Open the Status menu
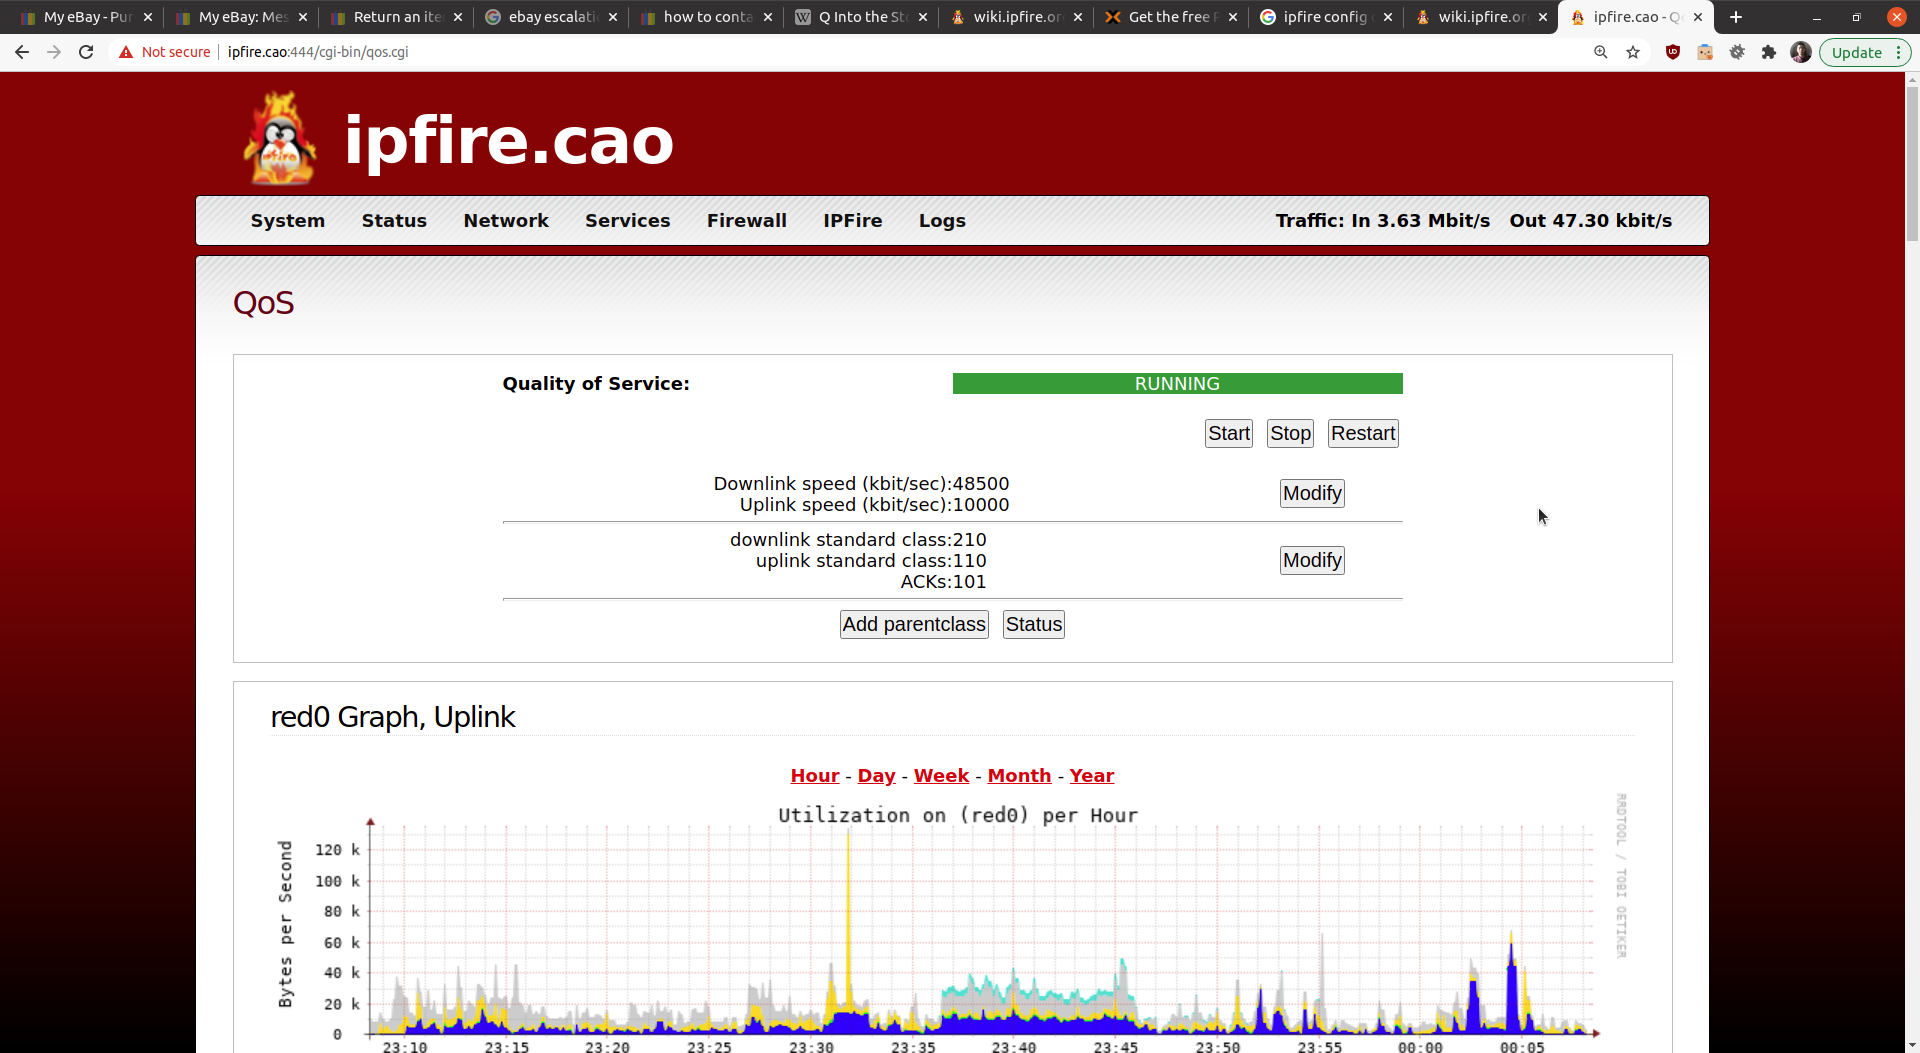The width and height of the screenshot is (1920, 1053). [394, 221]
